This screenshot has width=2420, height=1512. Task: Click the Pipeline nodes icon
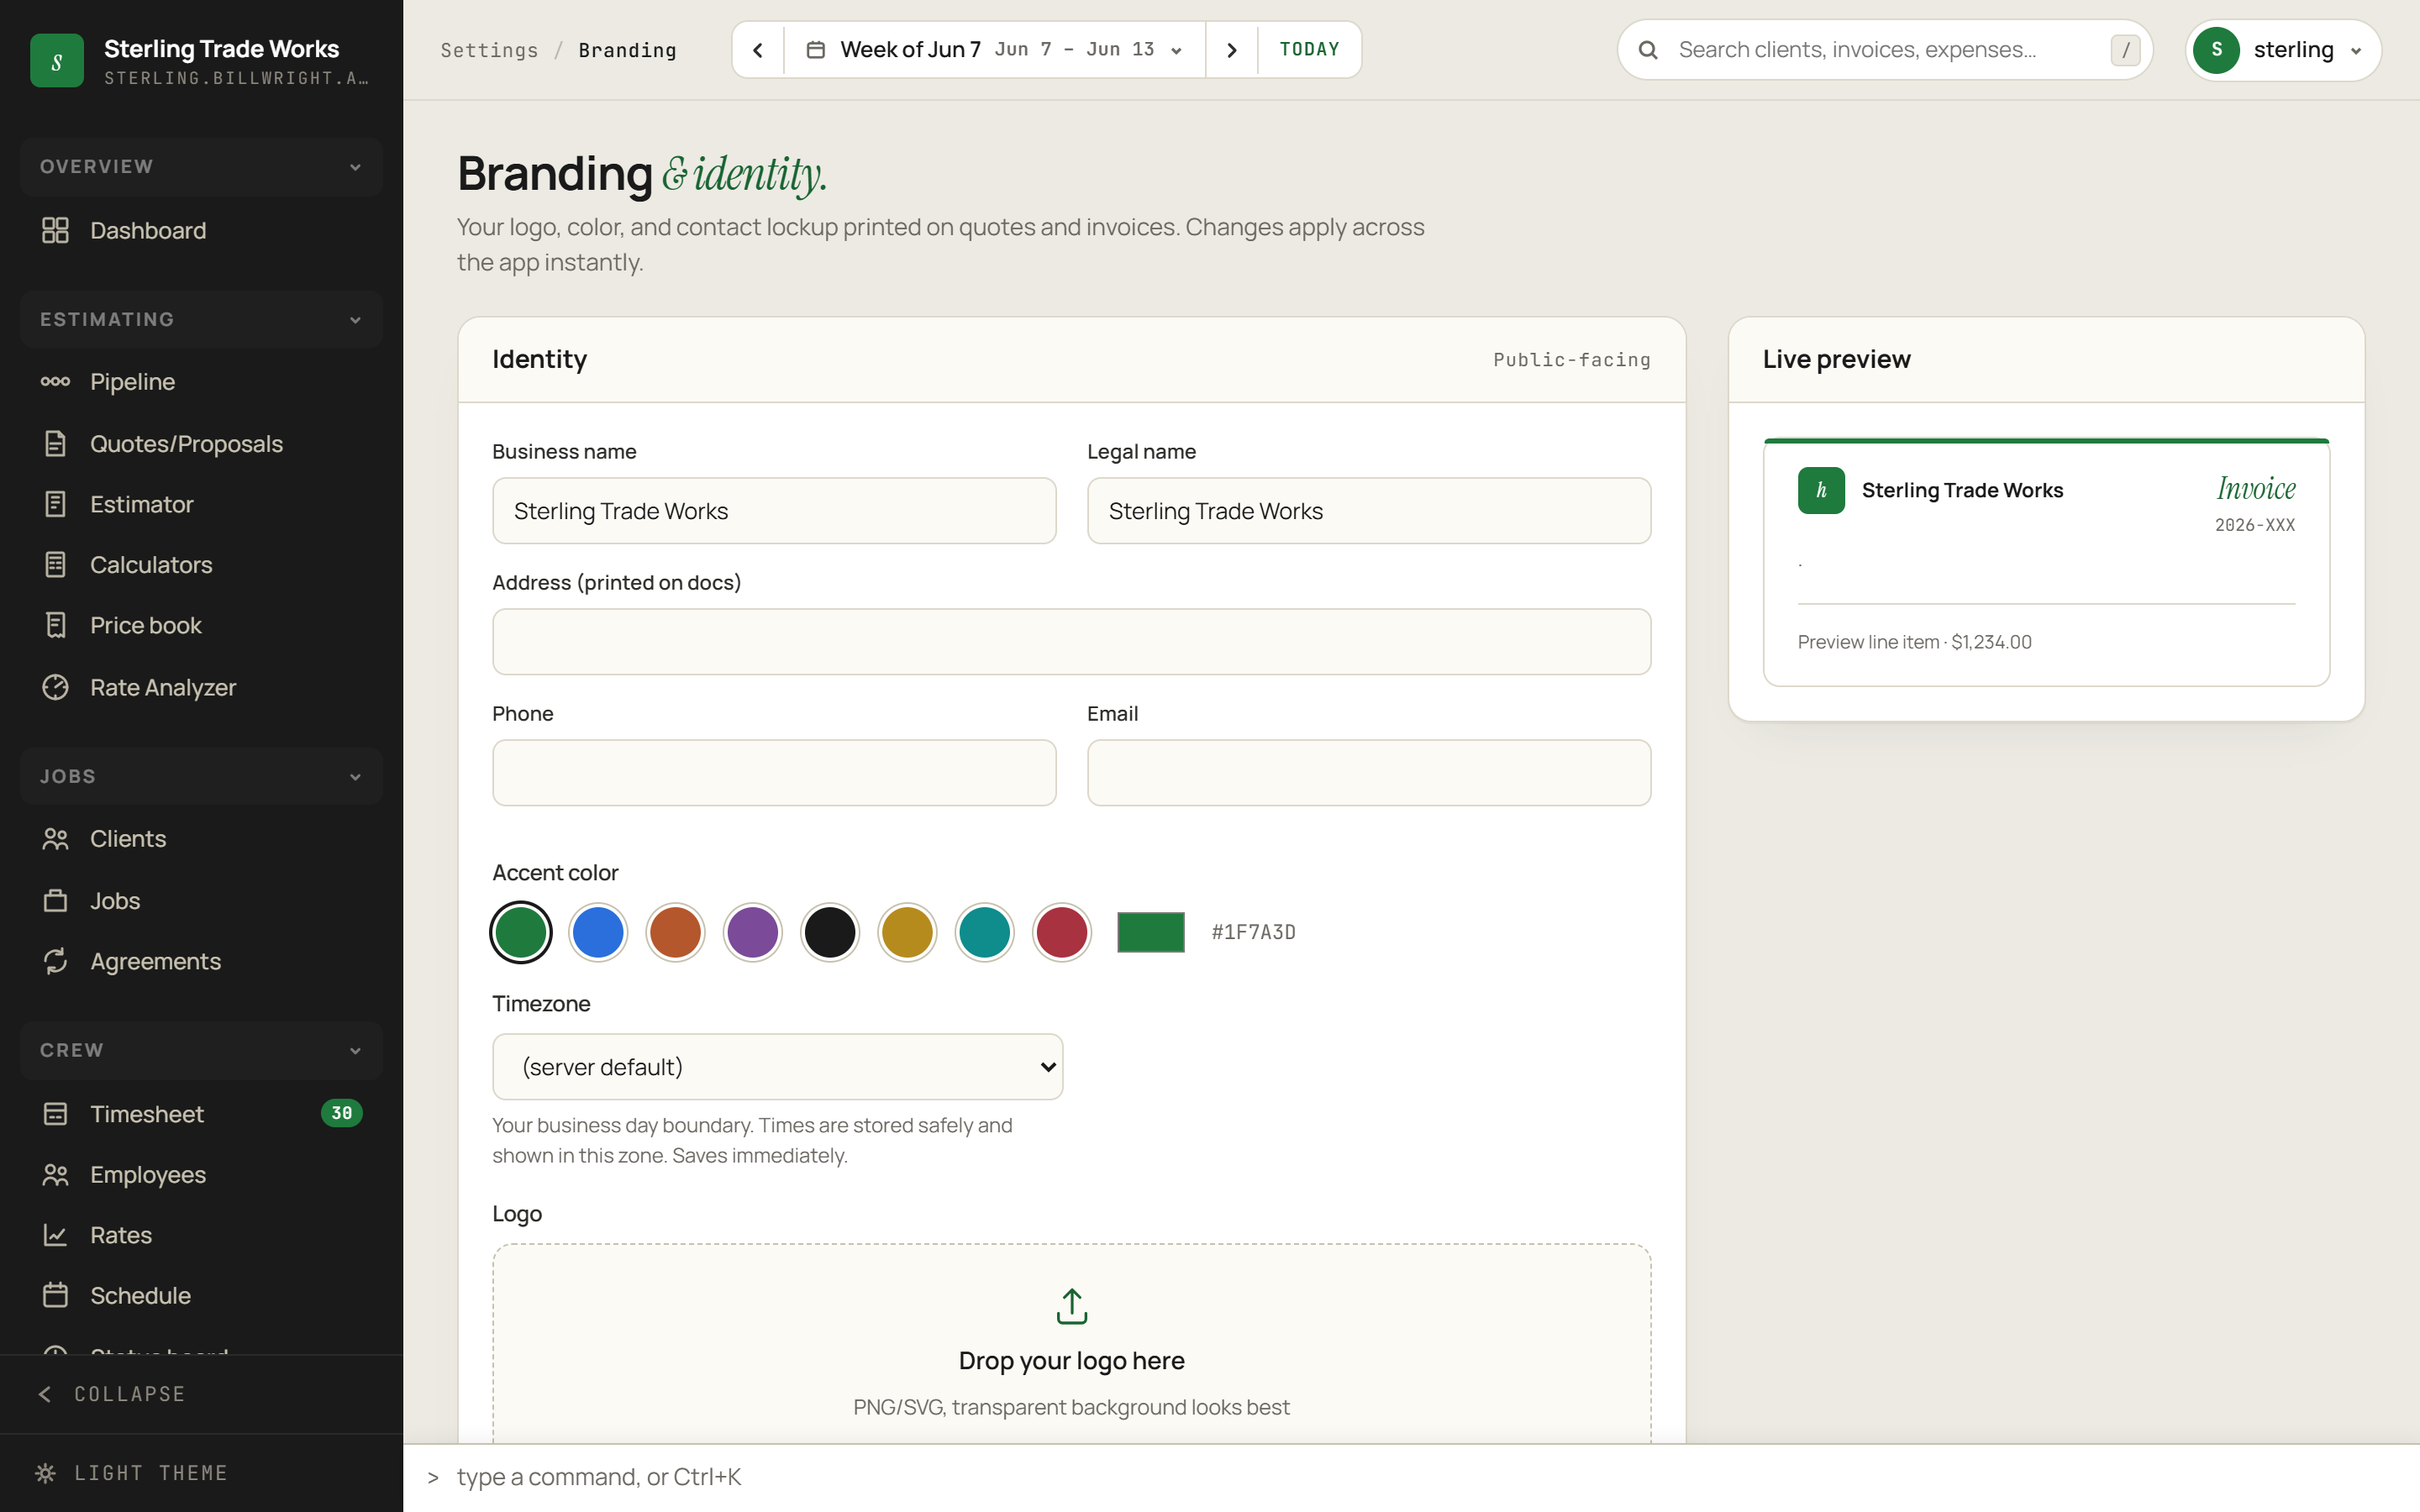pyautogui.click(x=55, y=381)
